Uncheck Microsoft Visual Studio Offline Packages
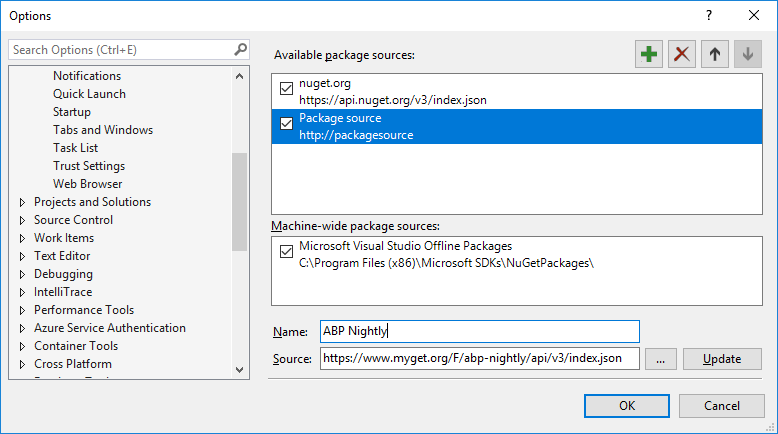 [x=287, y=253]
